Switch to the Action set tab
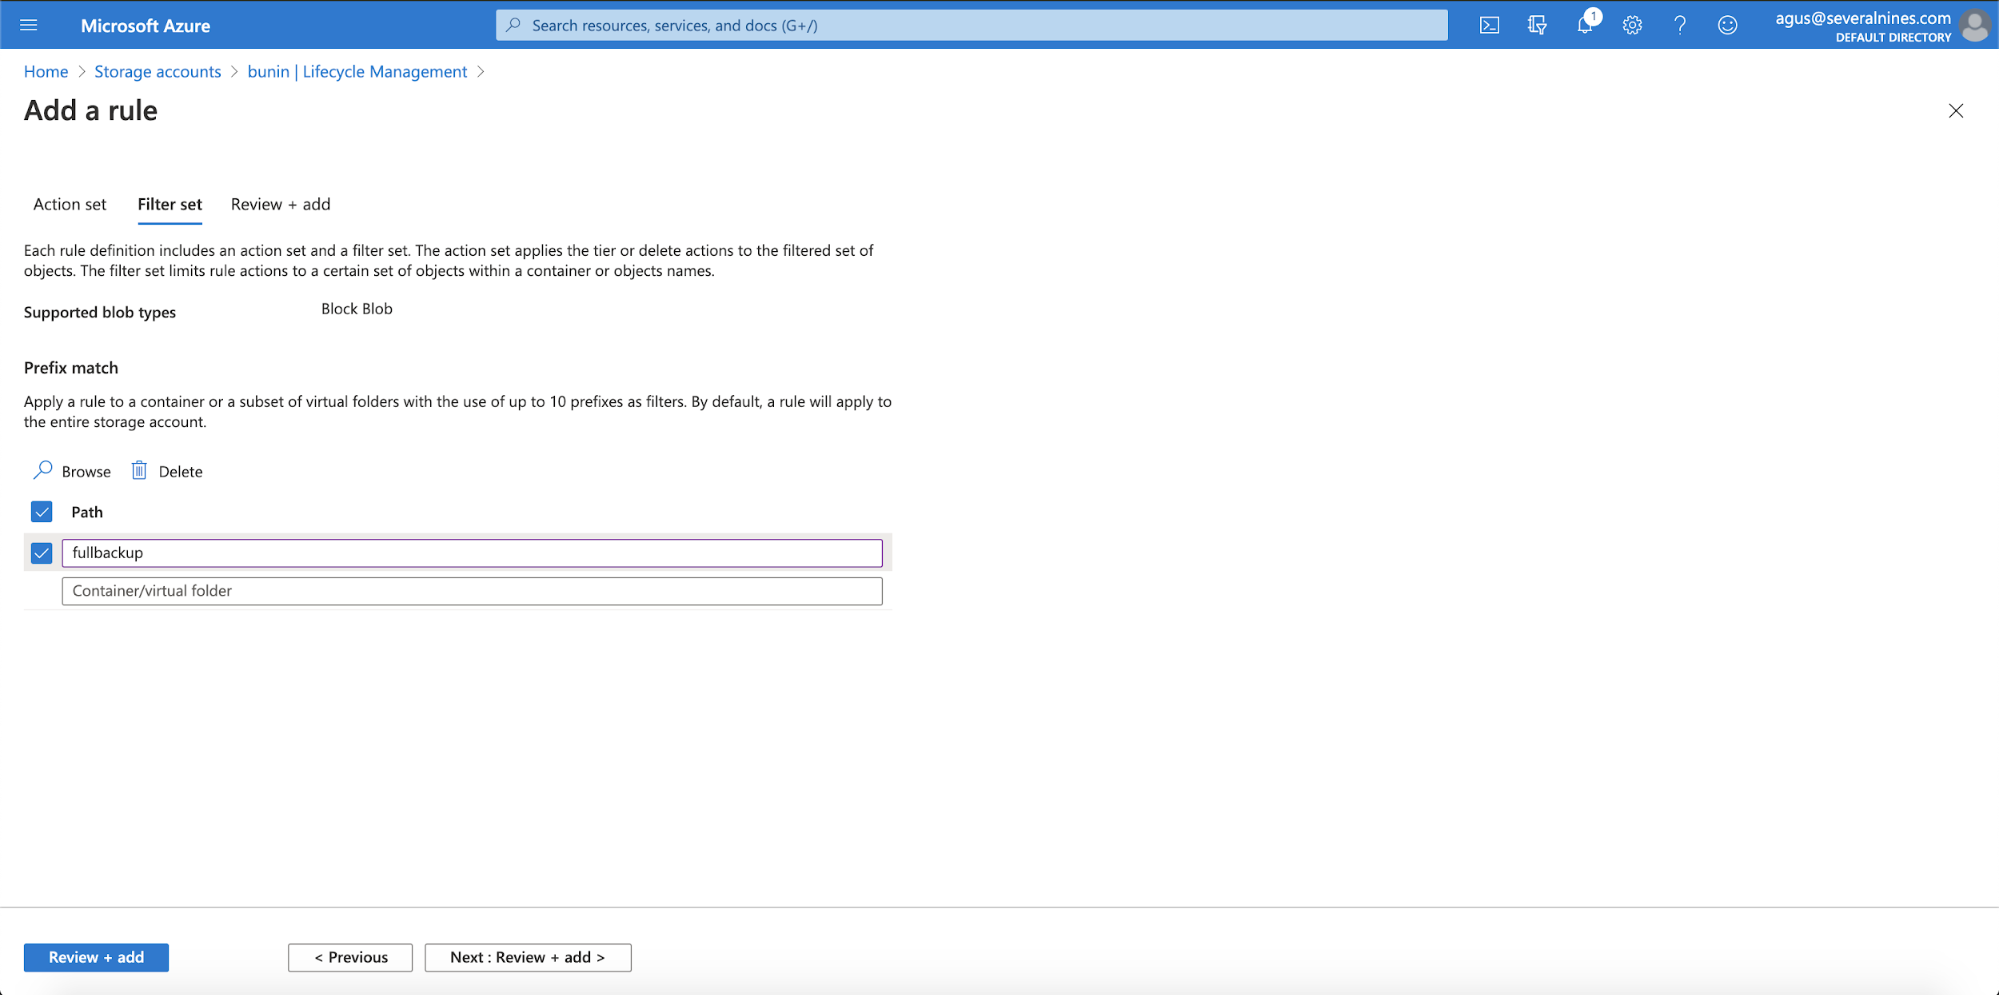The image size is (1999, 995). pos(70,204)
